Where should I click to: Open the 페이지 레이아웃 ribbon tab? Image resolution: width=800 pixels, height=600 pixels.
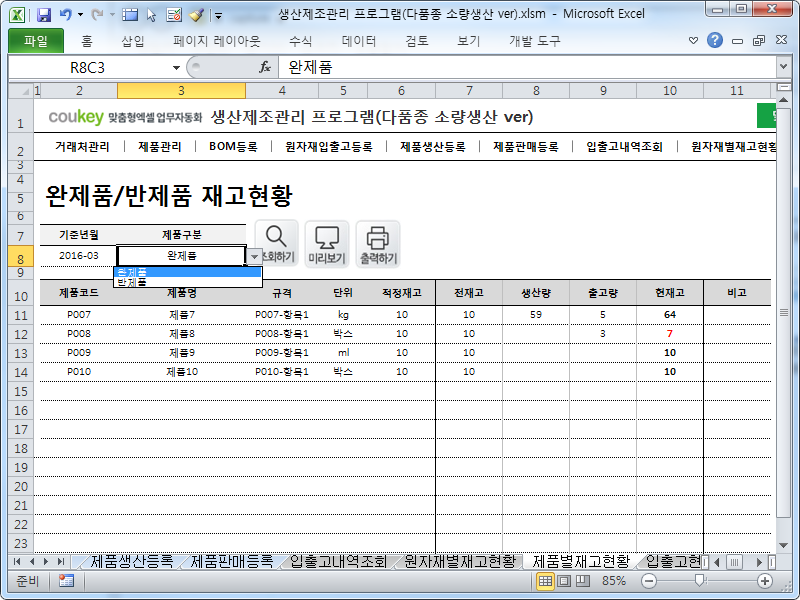(216, 41)
